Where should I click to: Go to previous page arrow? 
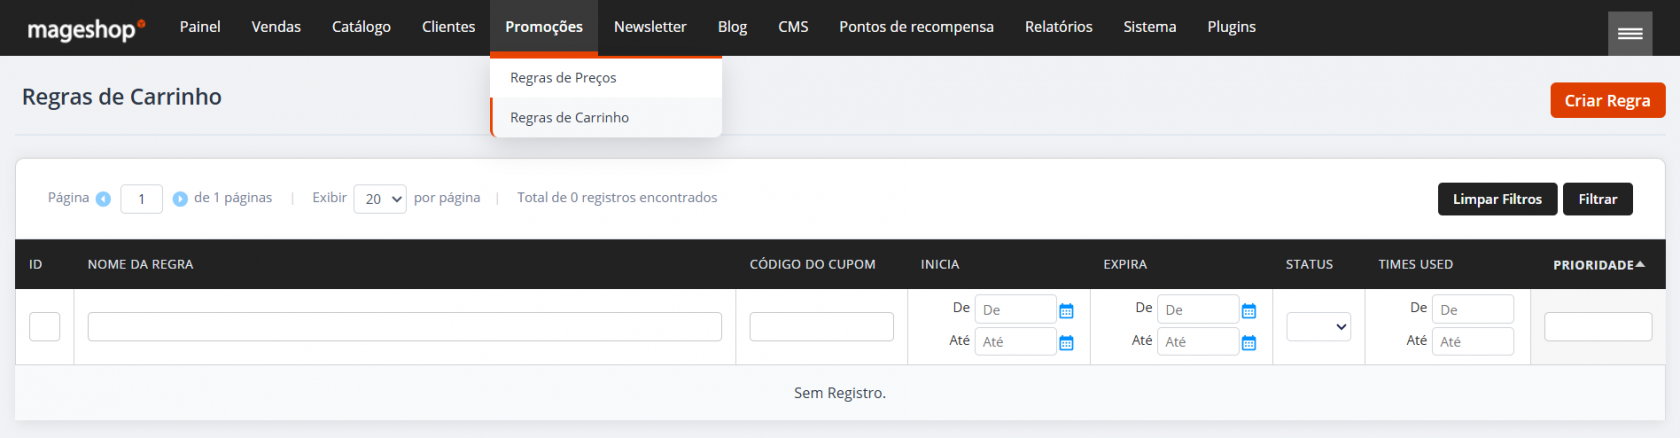click(103, 199)
